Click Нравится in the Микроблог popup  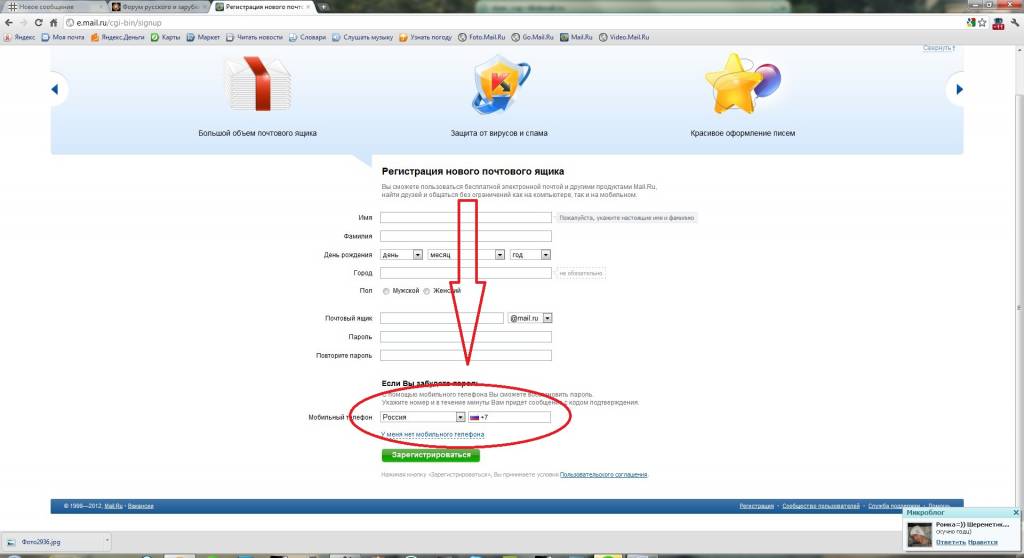click(x=983, y=542)
